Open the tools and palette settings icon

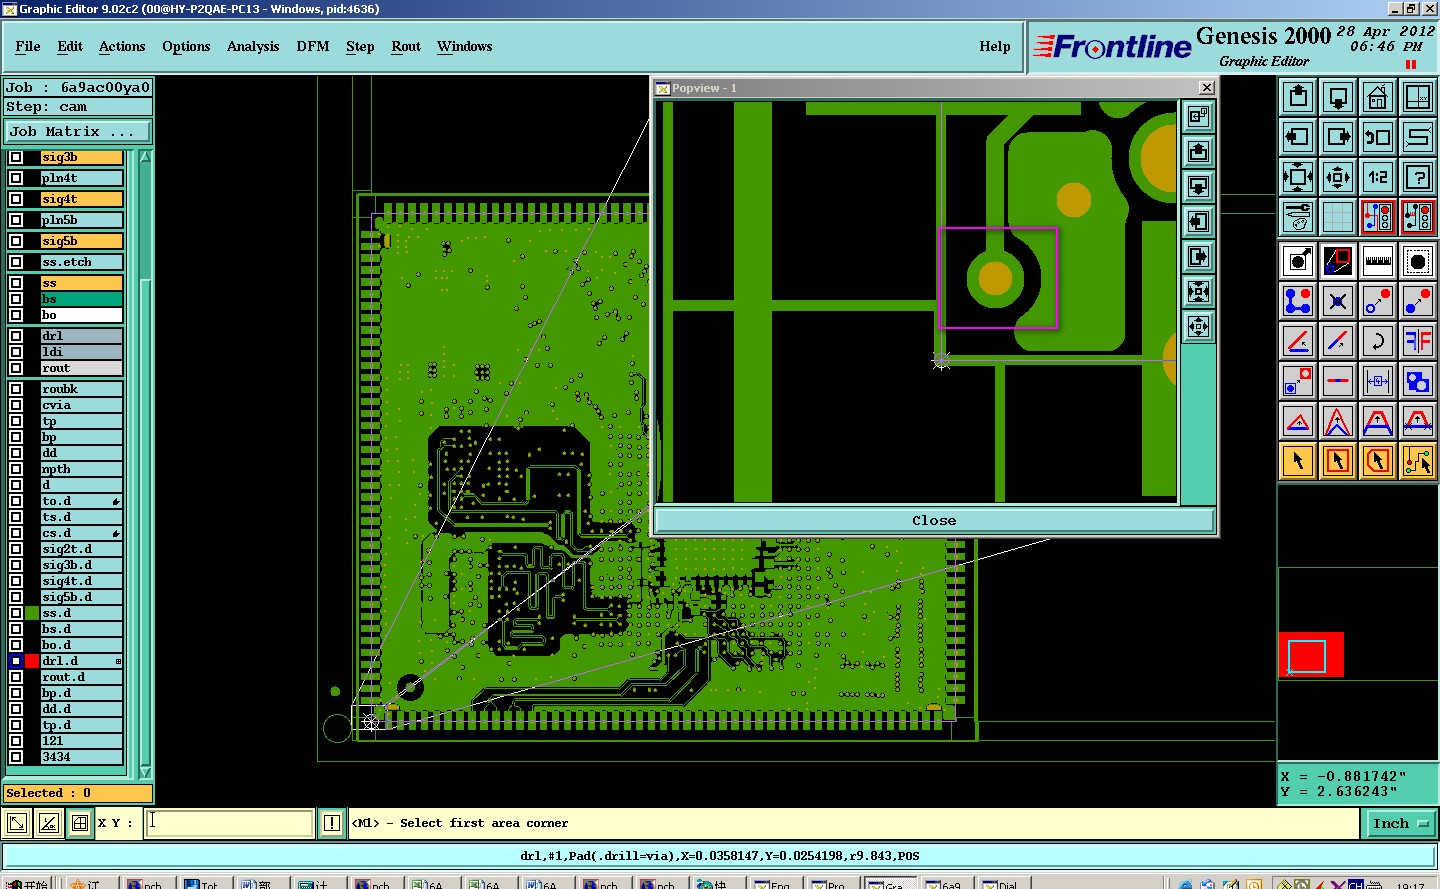[1298, 216]
